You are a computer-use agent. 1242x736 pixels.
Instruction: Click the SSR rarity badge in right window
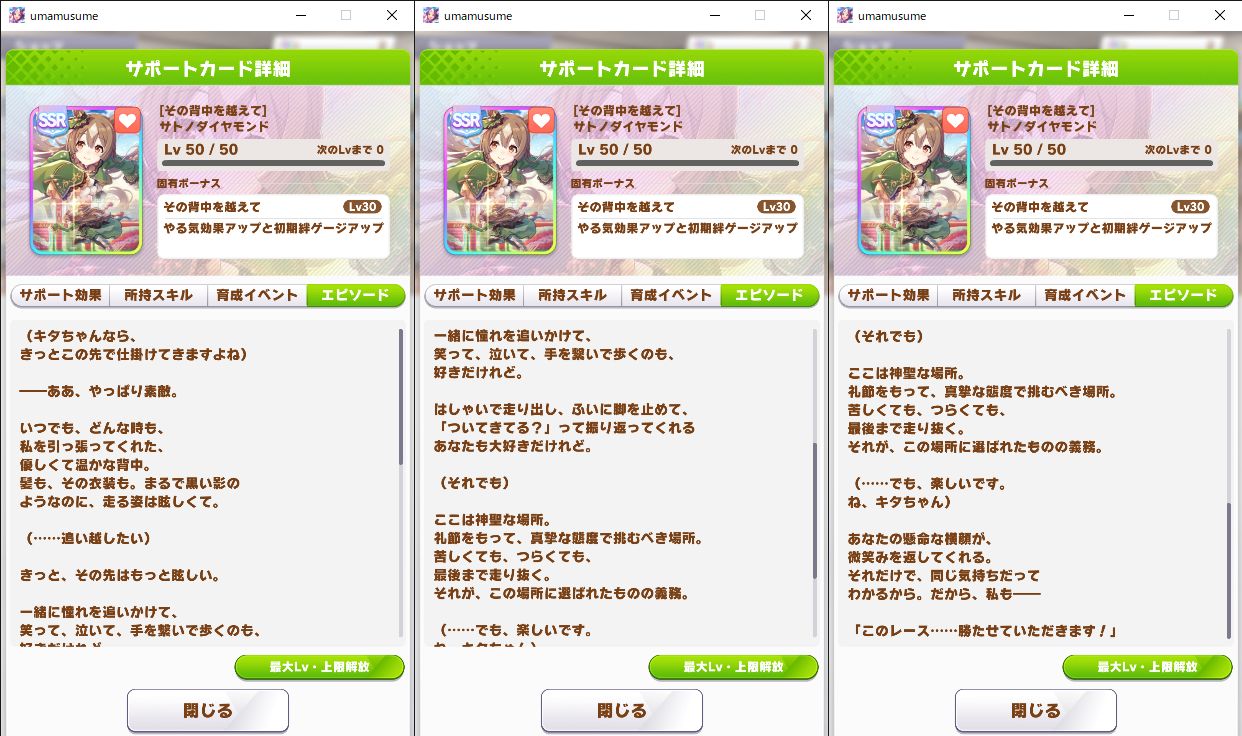click(881, 120)
